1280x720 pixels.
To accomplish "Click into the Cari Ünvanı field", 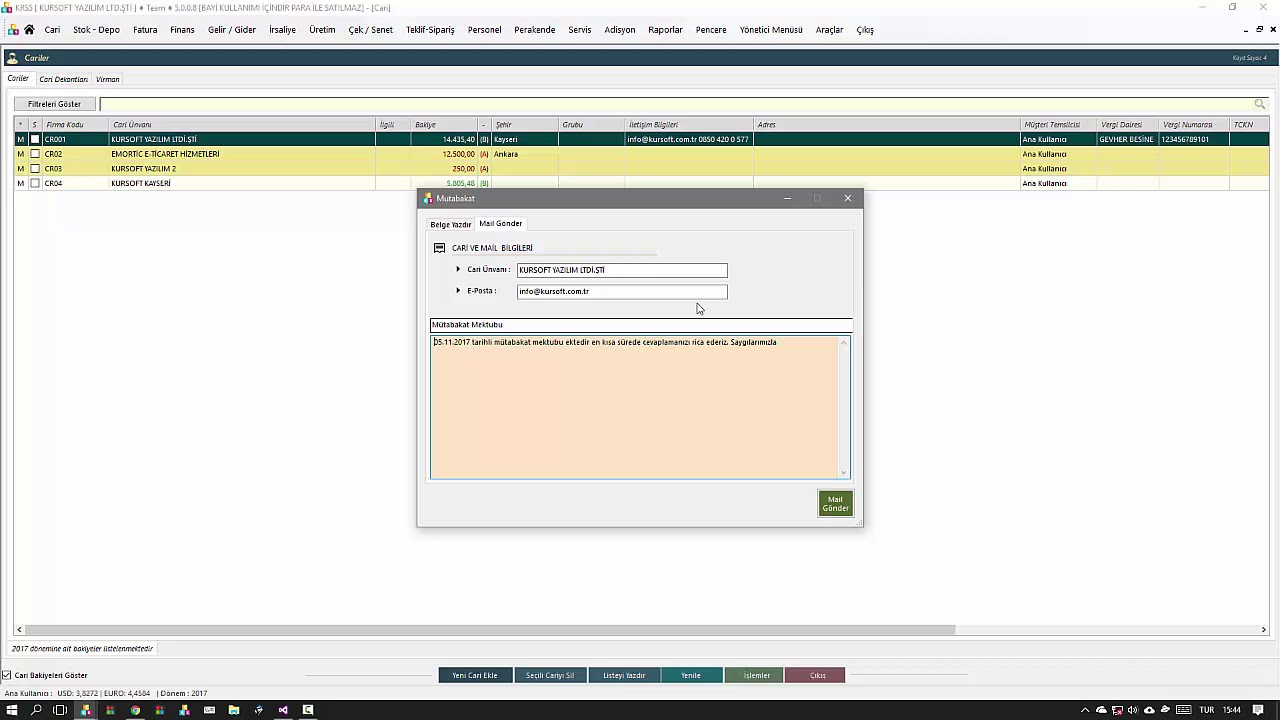I will pos(622,270).
